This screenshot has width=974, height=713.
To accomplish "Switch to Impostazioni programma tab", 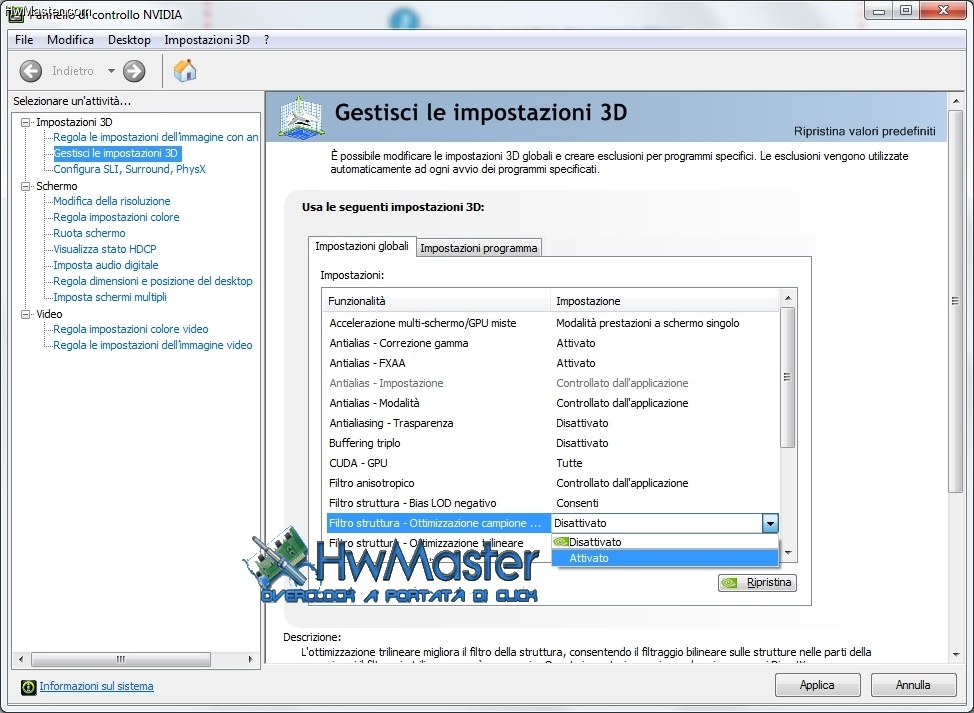I will pyautogui.click(x=478, y=248).
